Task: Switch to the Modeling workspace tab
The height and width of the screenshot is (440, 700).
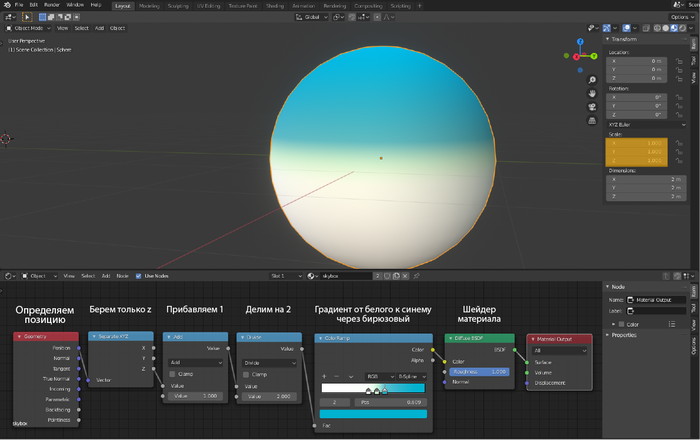Action: point(149,6)
